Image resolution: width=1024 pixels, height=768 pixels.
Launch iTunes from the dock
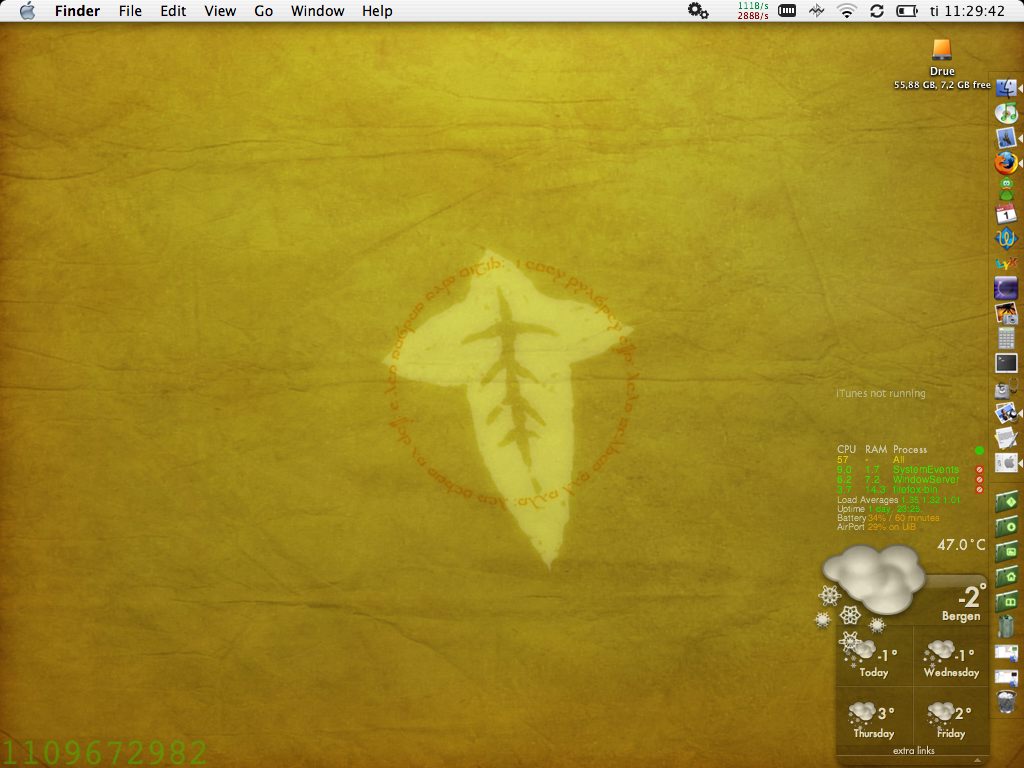point(1006,113)
